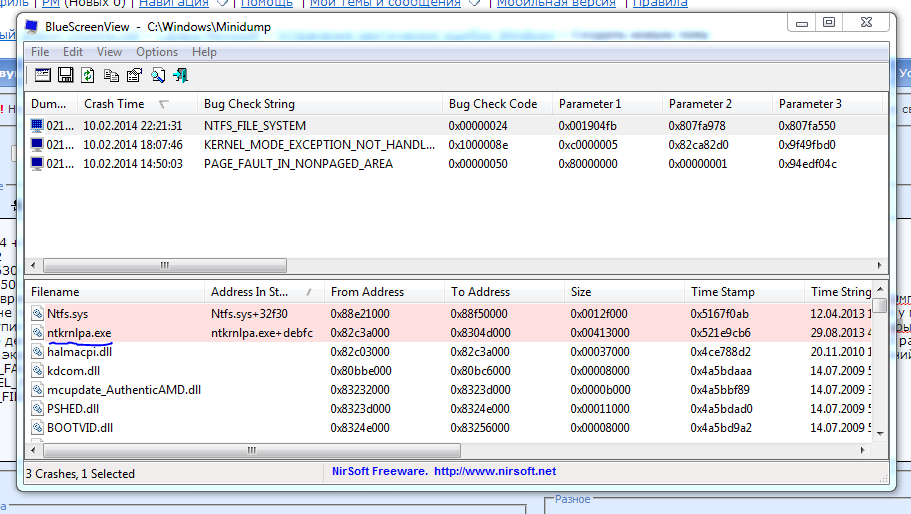Click Save Selected Items floppy icon
Screen dimensions: 911x514
pos(66,75)
